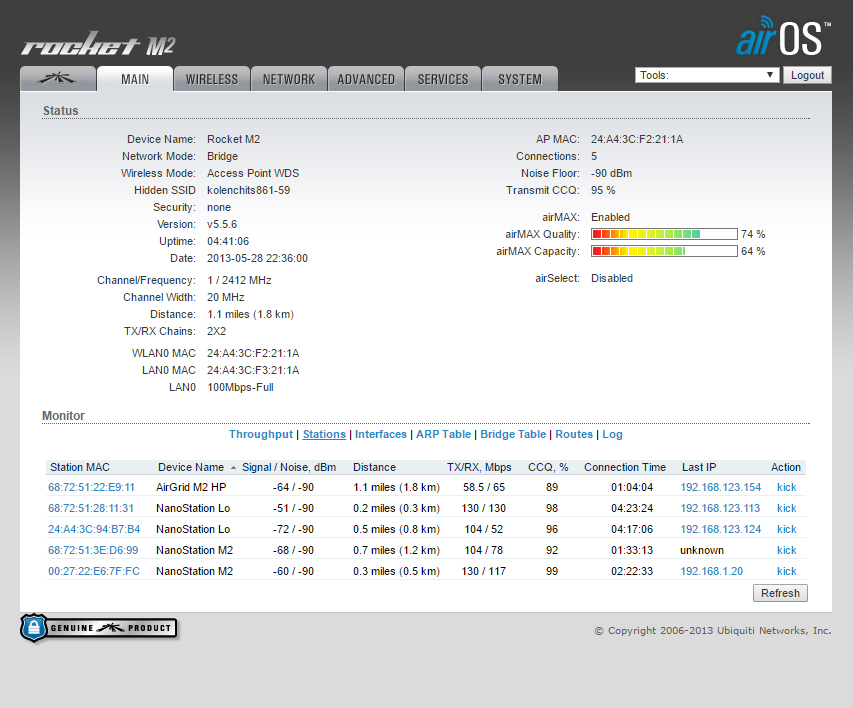The height and width of the screenshot is (708, 853).
Task: Open the SERVICES tab
Action: click(x=443, y=79)
